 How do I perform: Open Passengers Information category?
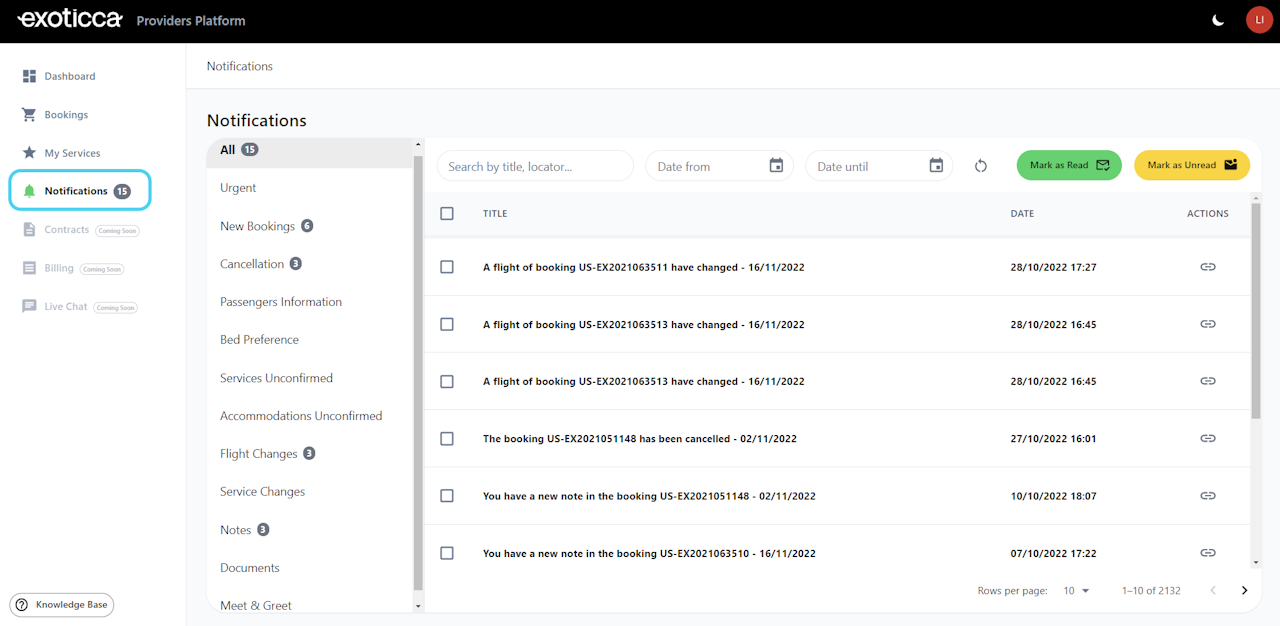click(x=310, y=302)
